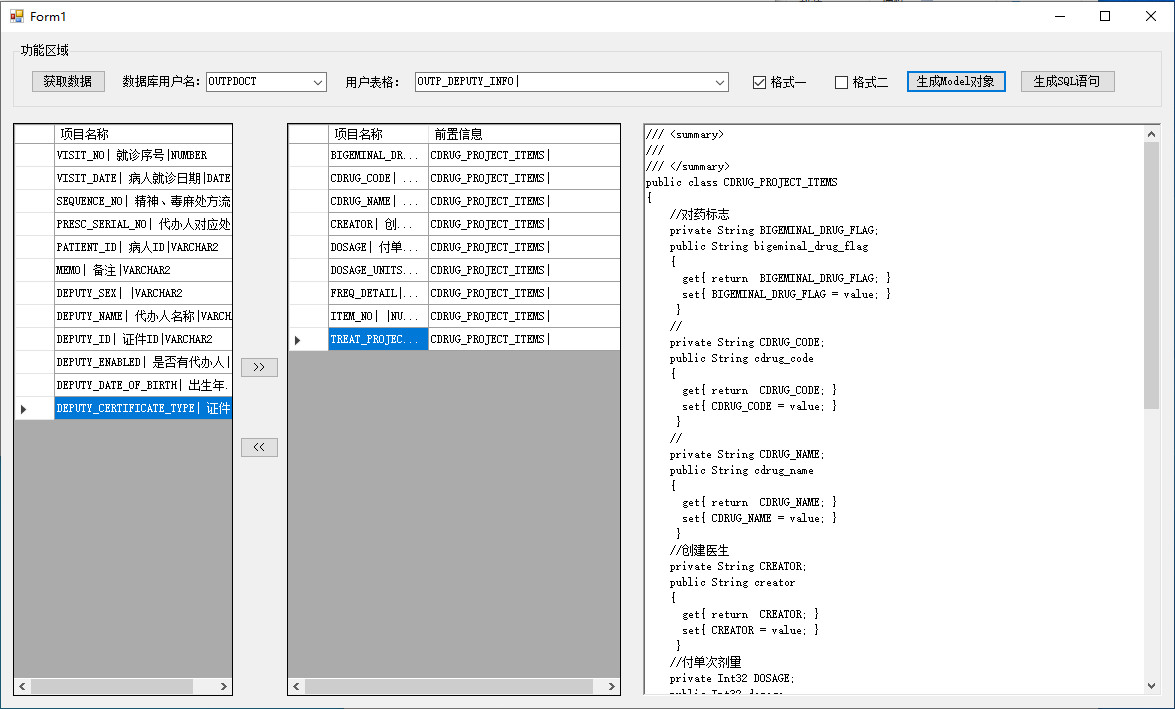Image resolution: width=1175 pixels, height=709 pixels.
Task: Click right arrow of left grid scrollbar
Action: coord(223,687)
